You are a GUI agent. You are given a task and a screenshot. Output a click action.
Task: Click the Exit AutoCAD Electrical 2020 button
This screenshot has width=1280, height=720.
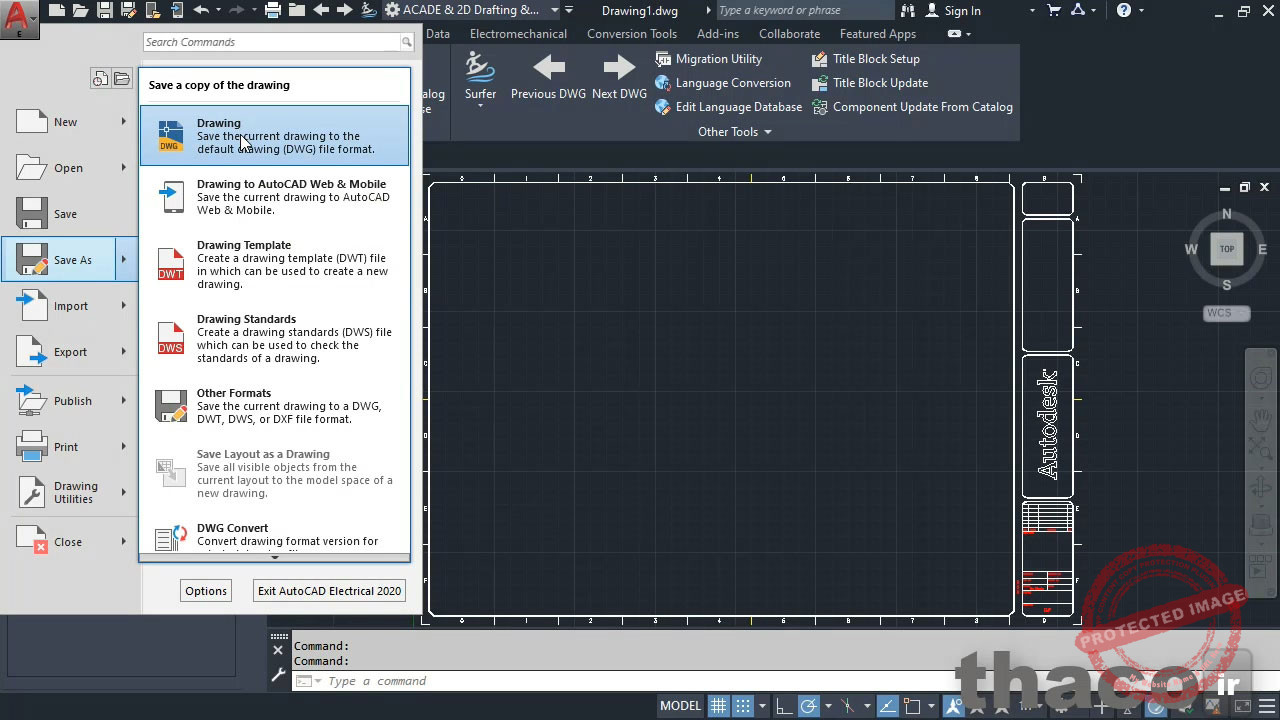(329, 590)
